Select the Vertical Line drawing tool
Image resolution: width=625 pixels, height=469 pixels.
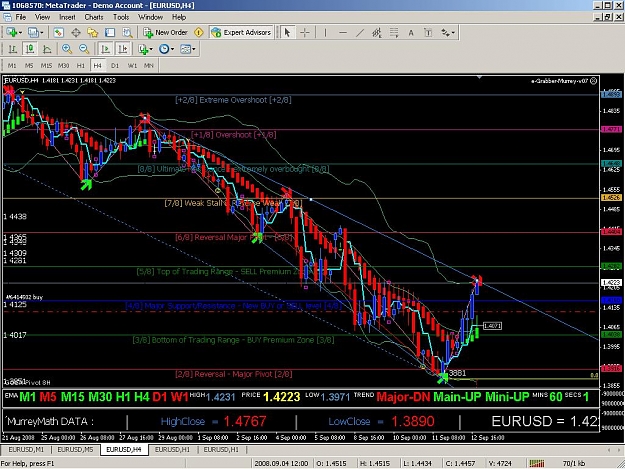click(325, 33)
